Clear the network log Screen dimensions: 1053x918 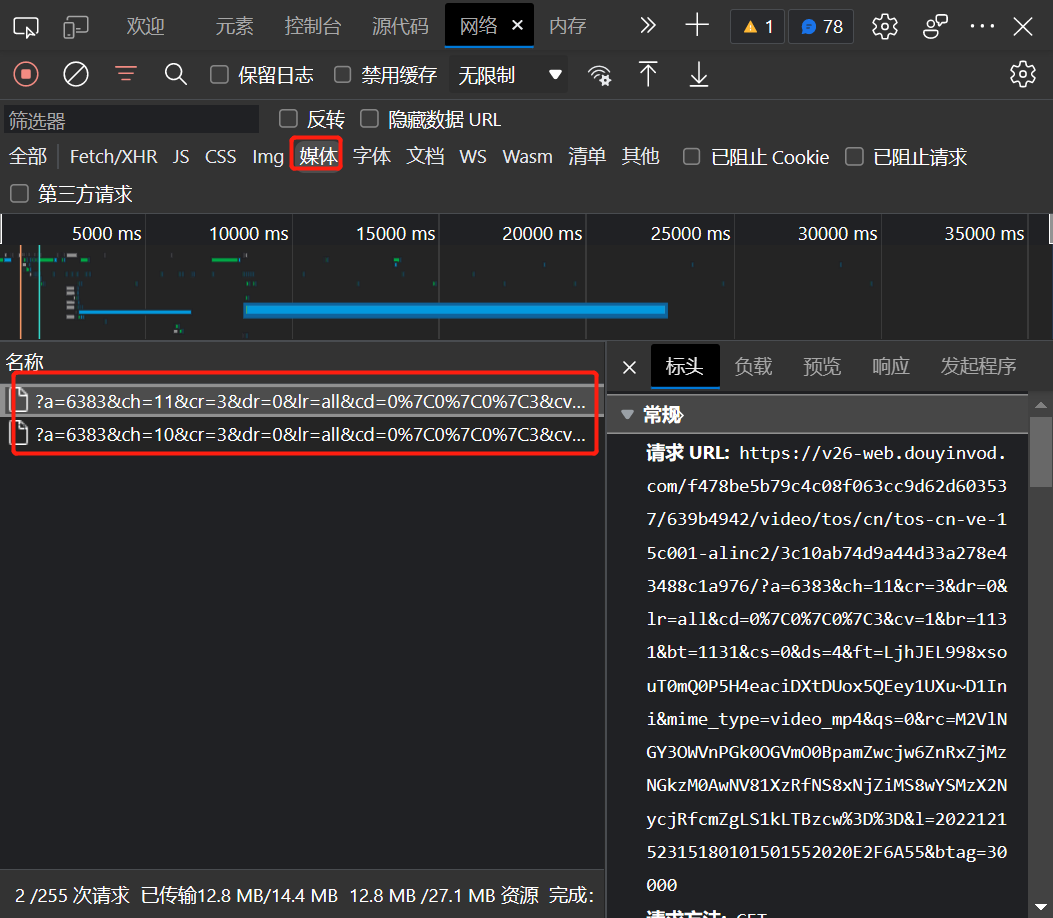[x=76, y=74]
